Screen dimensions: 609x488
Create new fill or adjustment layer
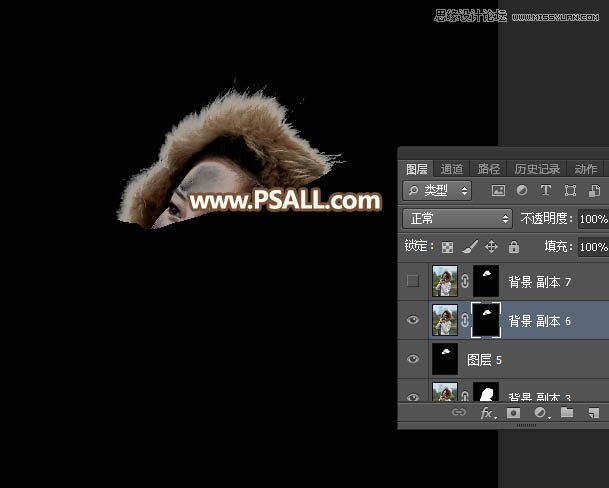541,413
